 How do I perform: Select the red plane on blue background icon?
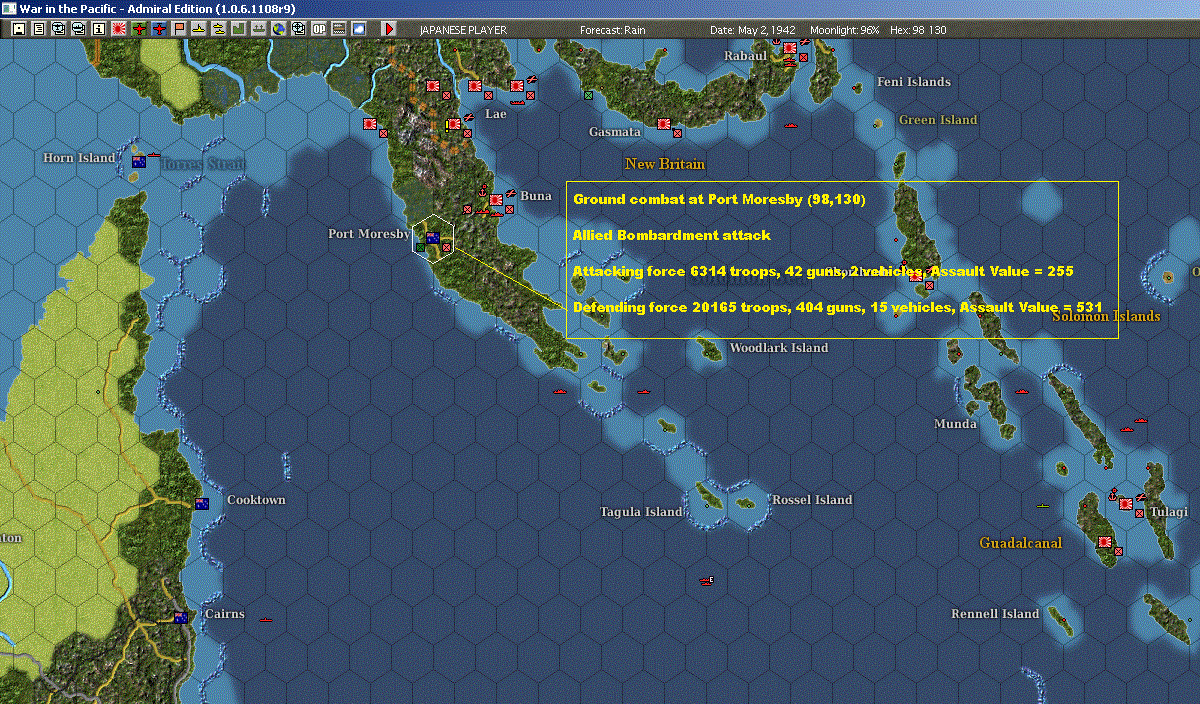(x=158, y=29)
